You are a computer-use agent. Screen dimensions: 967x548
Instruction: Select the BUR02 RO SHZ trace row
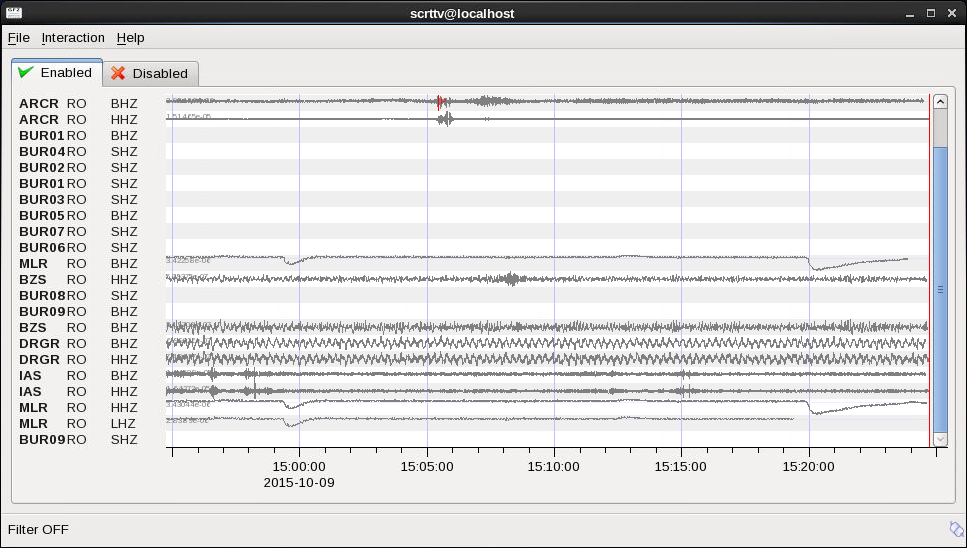474,167
